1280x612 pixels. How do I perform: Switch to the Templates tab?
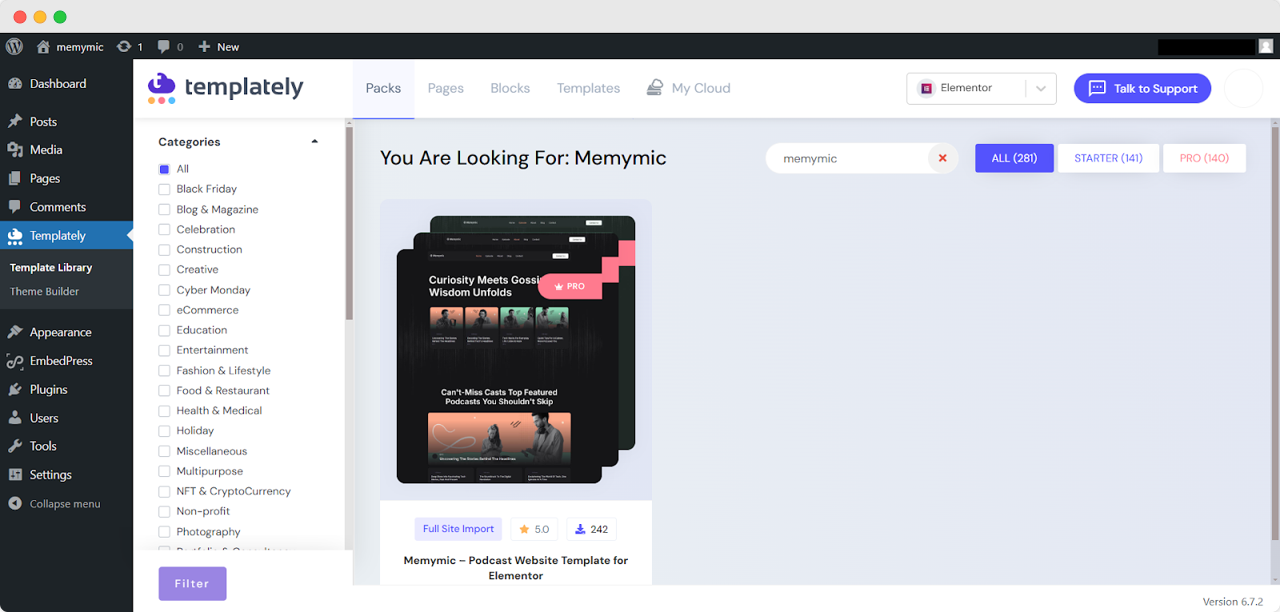[x=589, y=88]
